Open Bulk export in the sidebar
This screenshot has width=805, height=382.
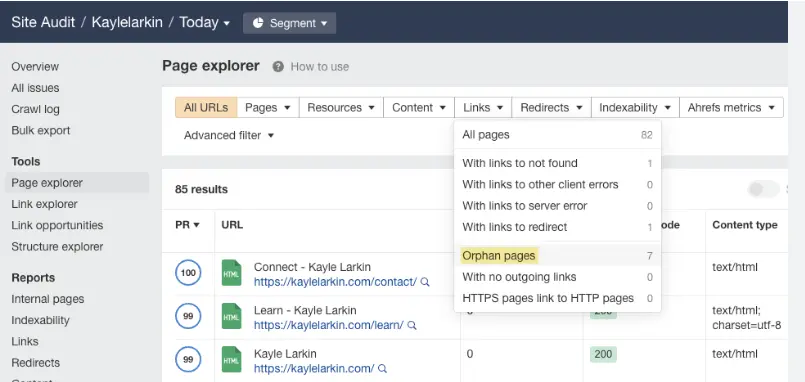[x=41, y=130]
